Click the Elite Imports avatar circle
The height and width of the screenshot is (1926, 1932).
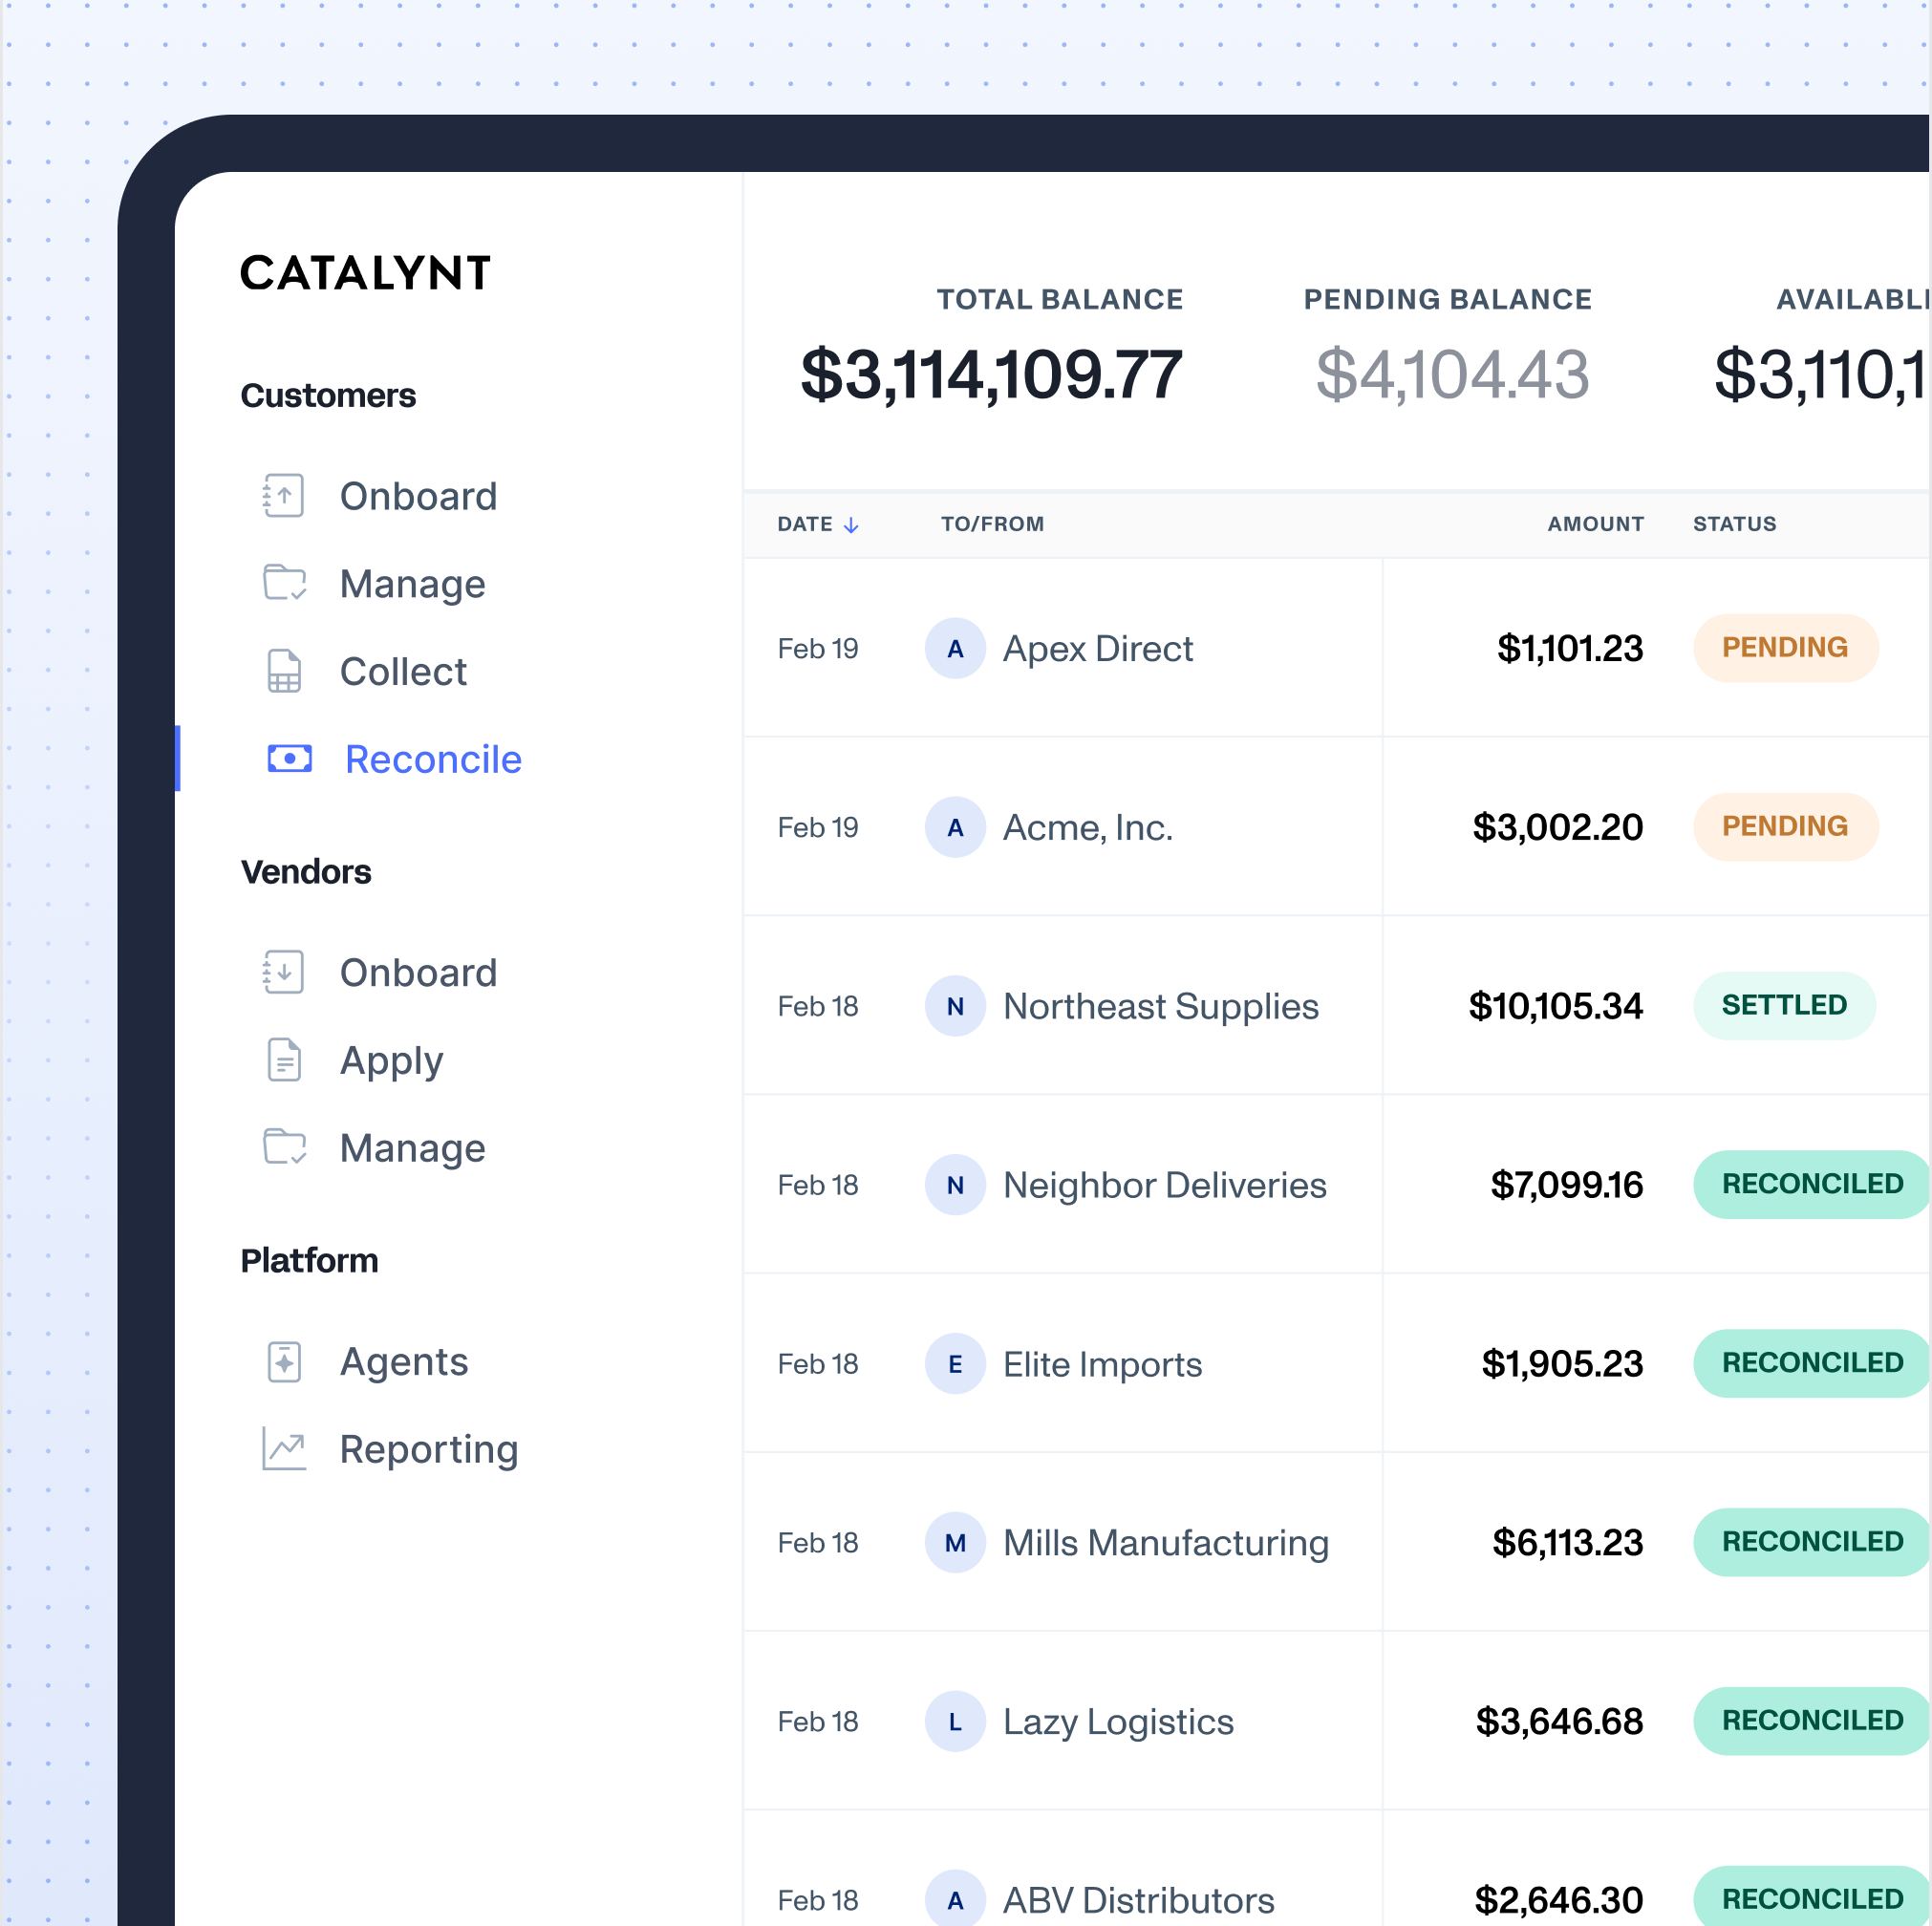pyautogui.click(x=955, y=1364)
